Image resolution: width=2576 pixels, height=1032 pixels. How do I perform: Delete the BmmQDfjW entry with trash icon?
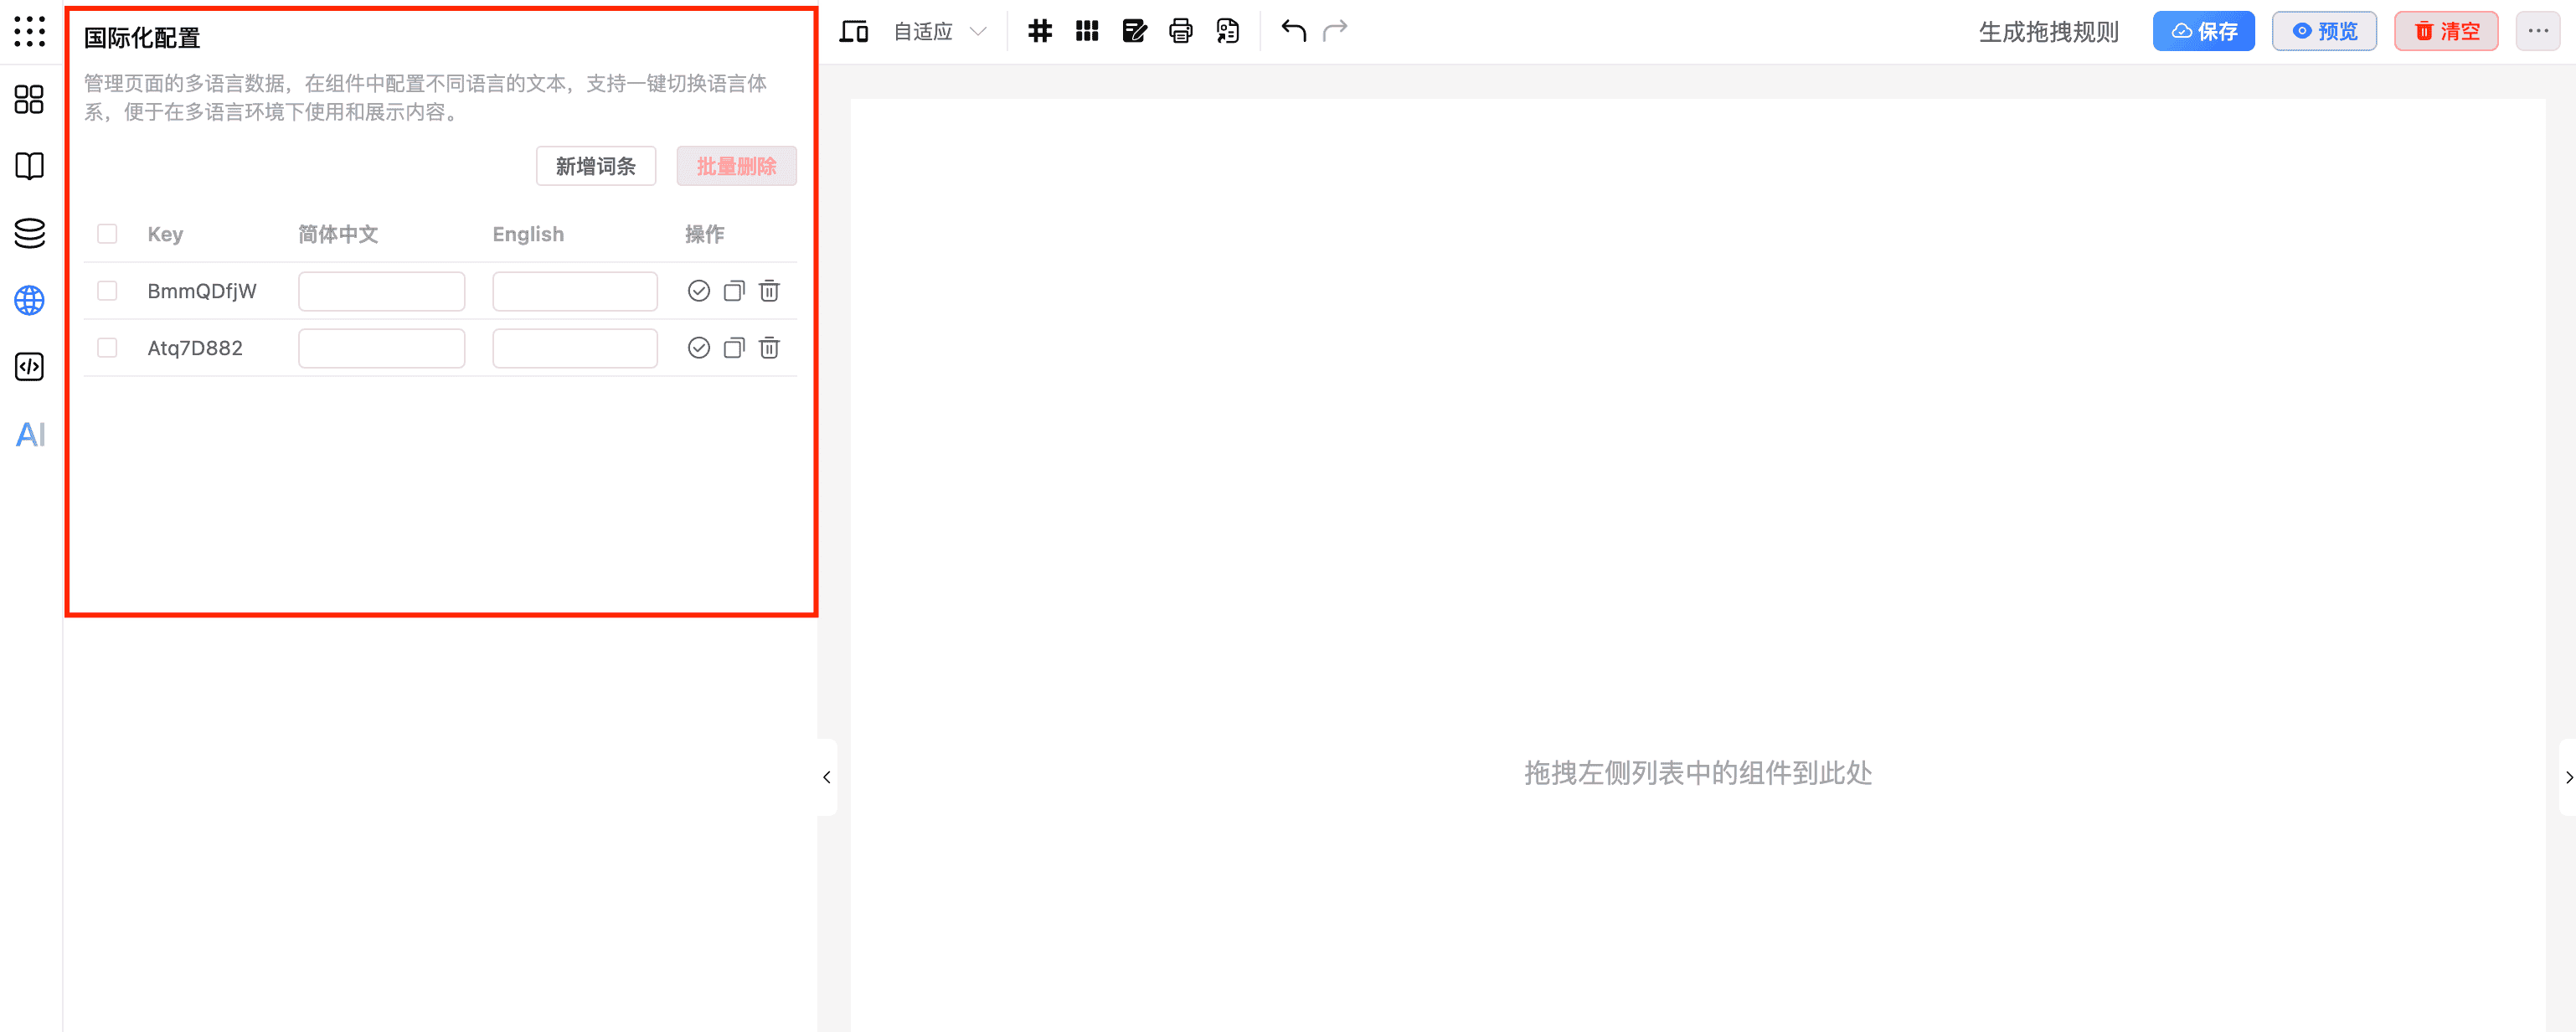(x=769, y=291)
